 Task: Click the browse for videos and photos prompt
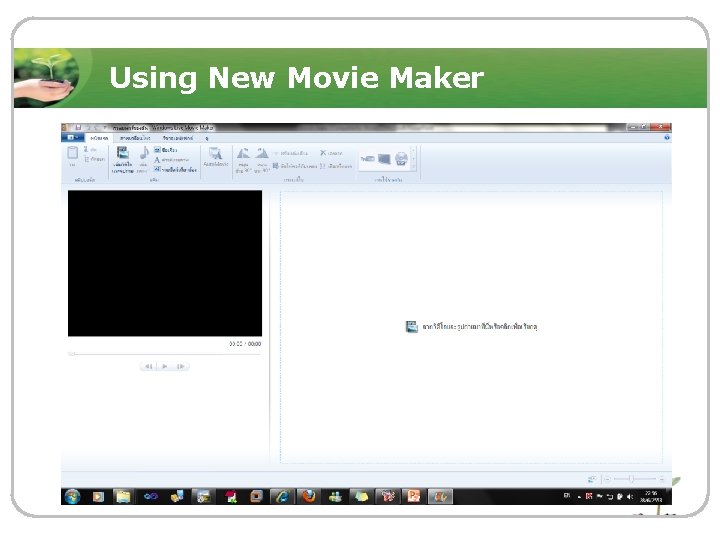pyautogui.click(x=479, y=326)
